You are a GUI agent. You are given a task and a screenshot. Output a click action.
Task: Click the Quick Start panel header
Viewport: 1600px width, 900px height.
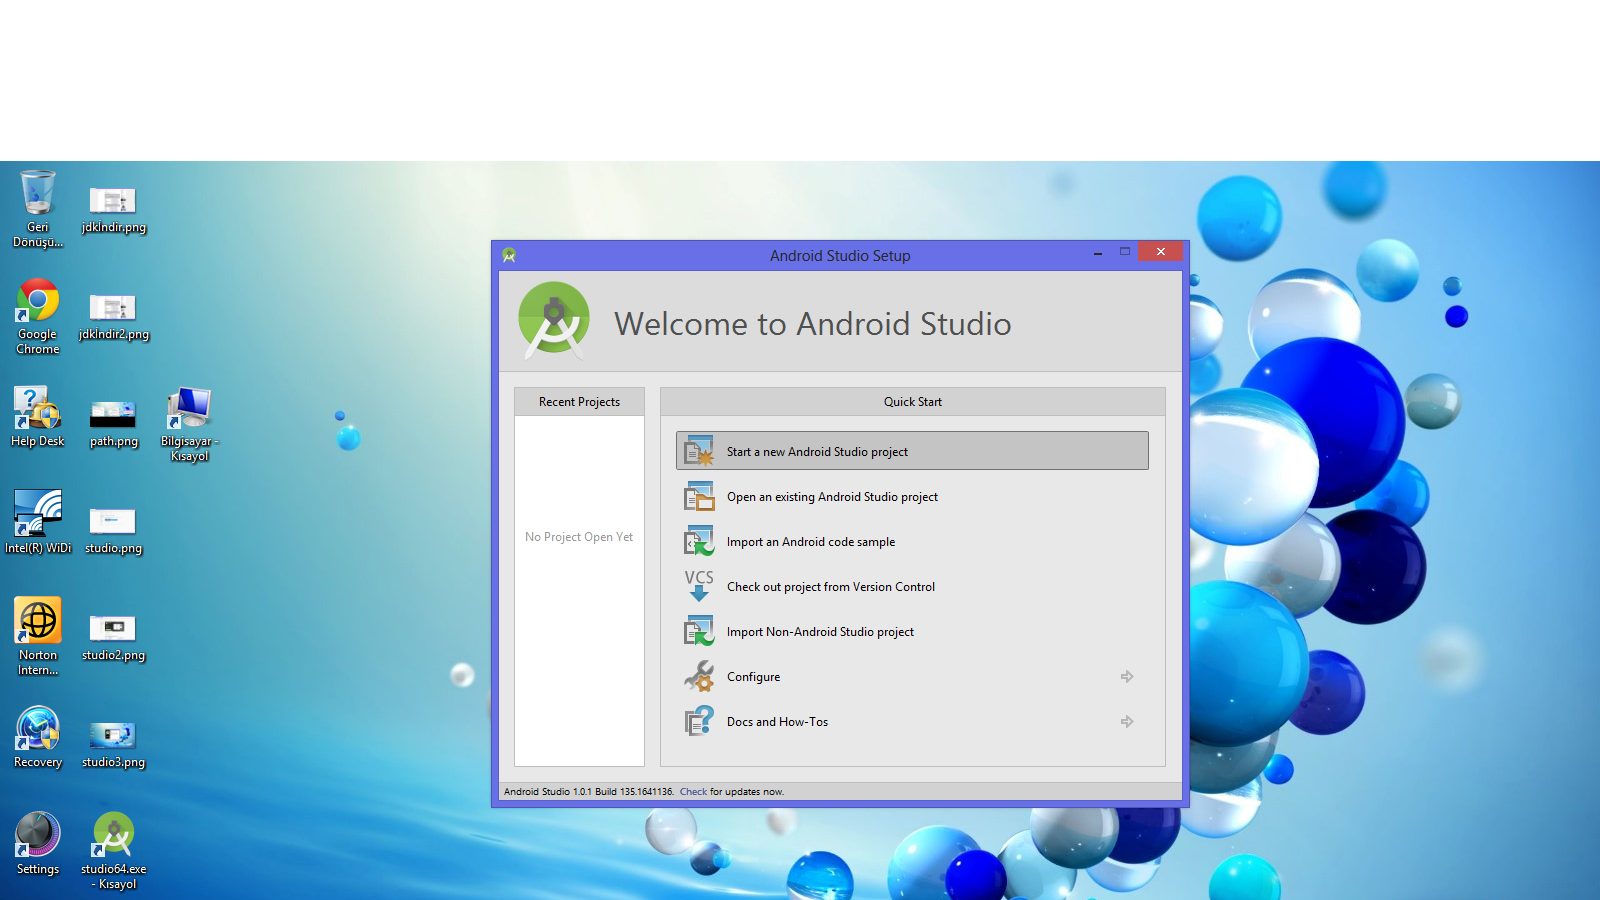pyautogui.click(x=912, y=402)
